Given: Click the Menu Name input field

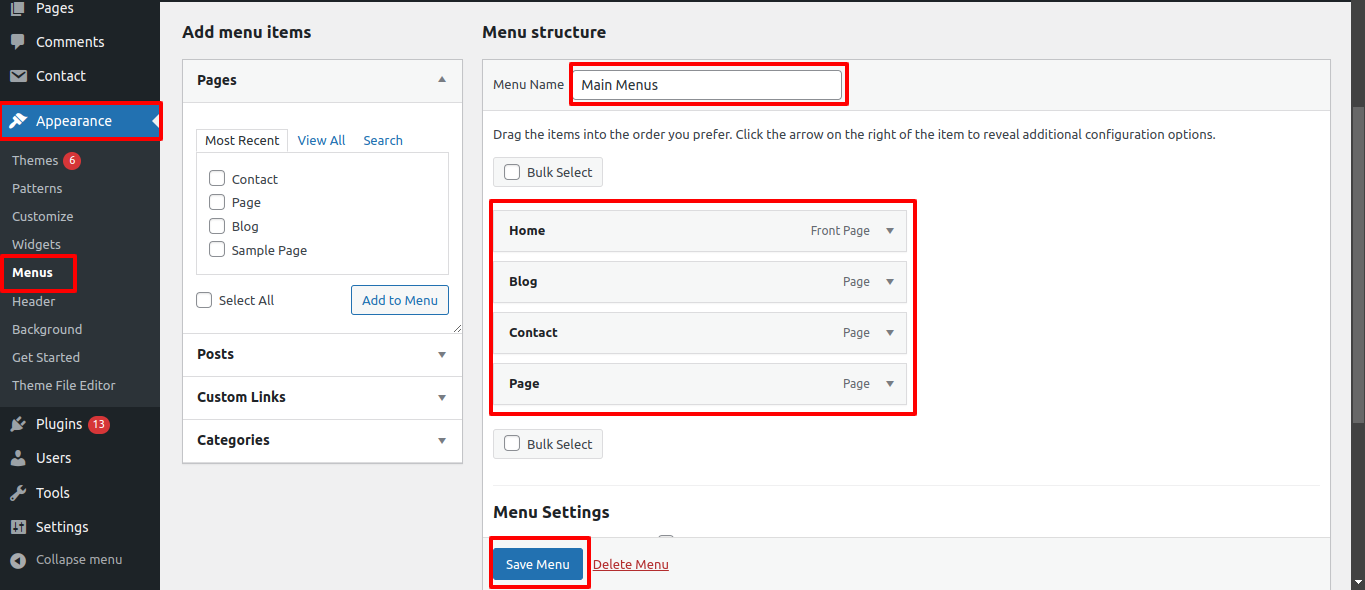Looking at the screenshot, I should pos(707,85).
